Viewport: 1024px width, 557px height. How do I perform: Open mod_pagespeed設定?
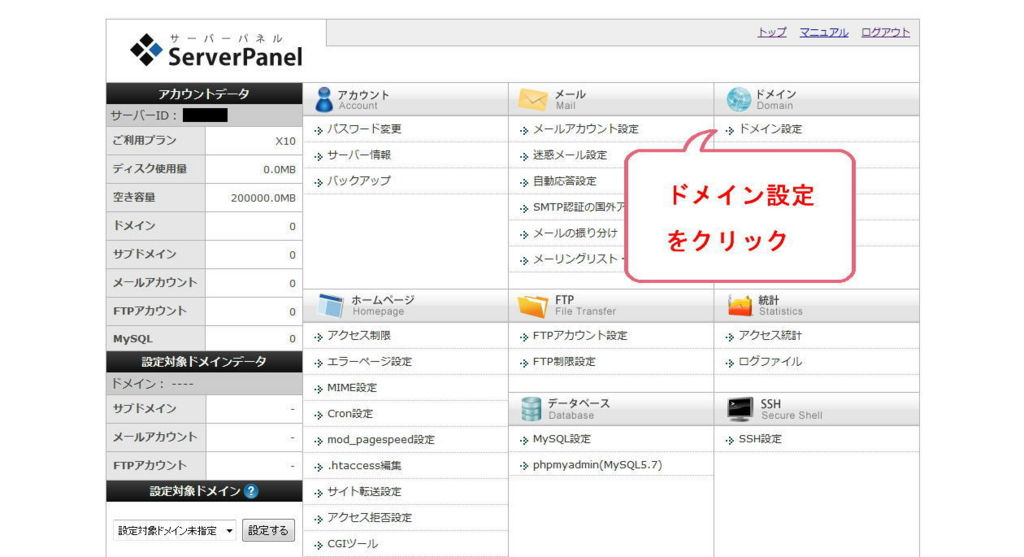click(380, 440)
